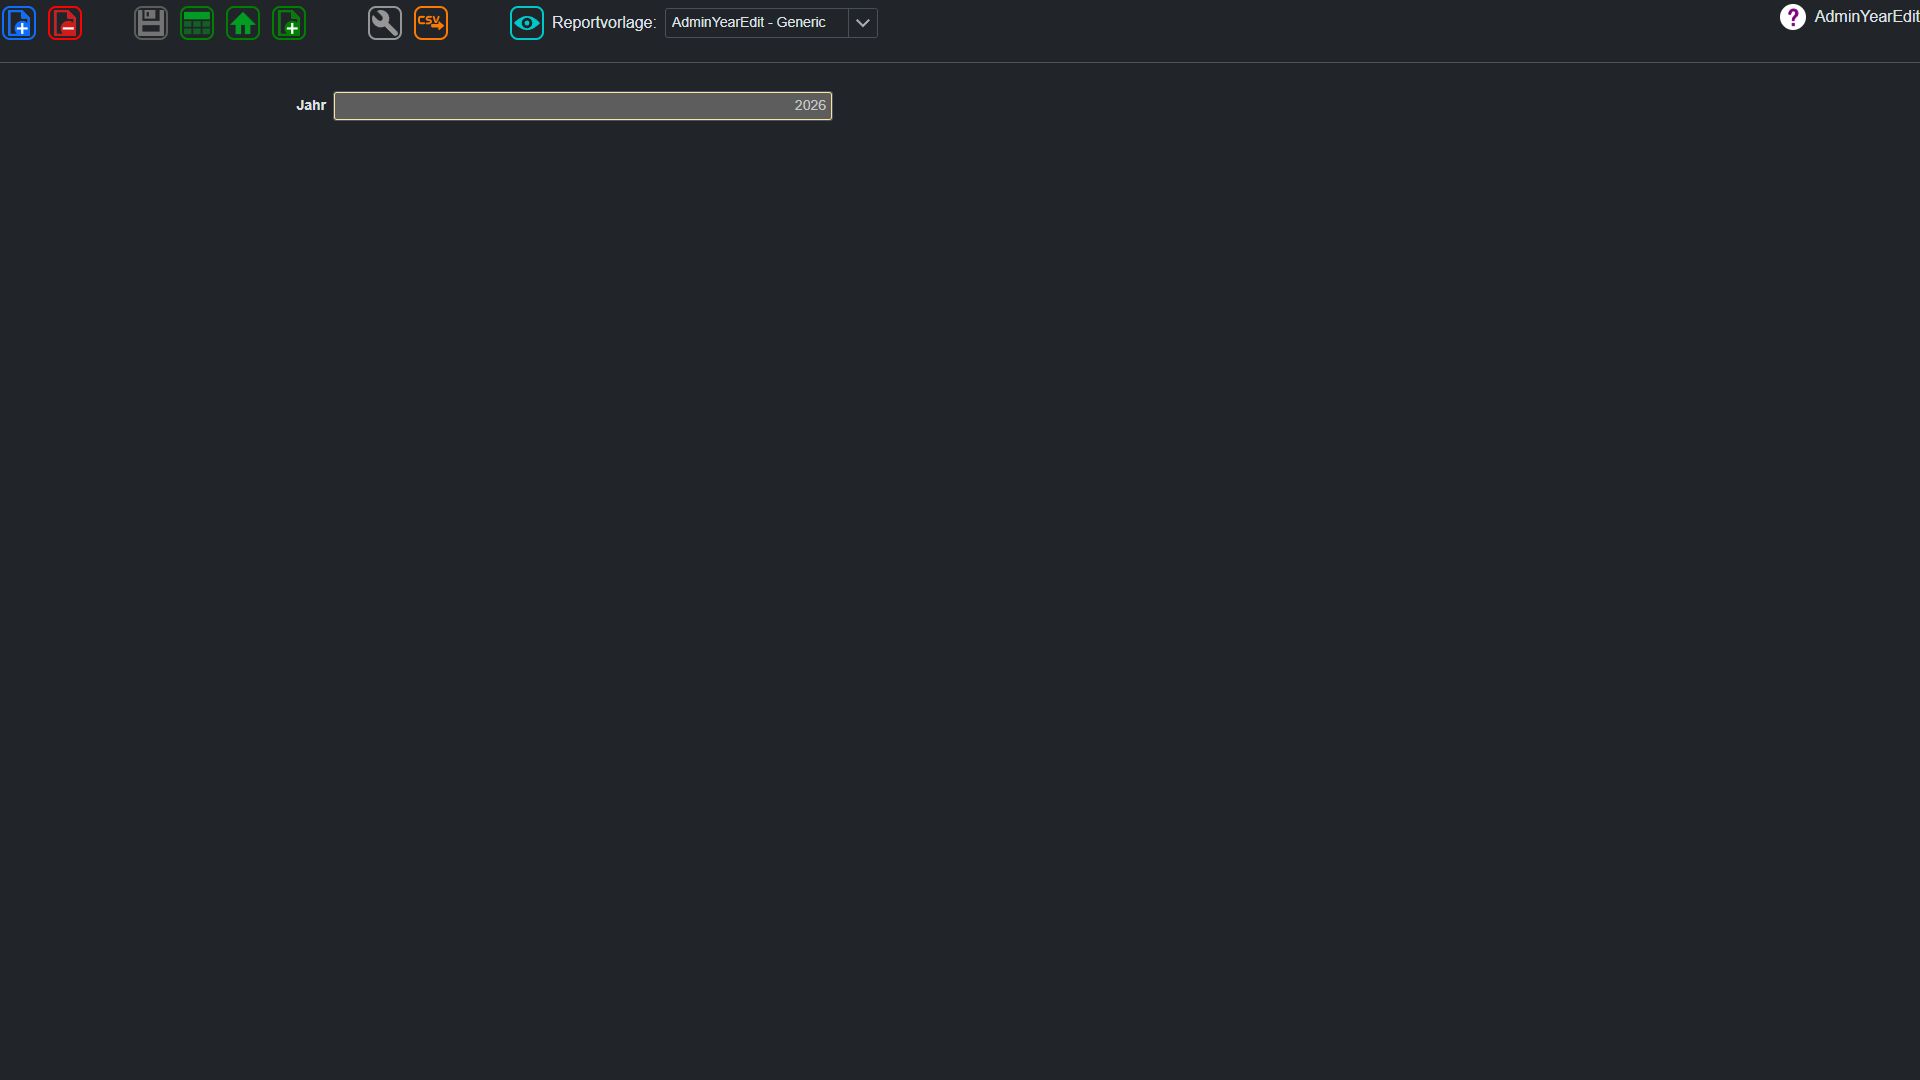Focus the Jahr input field

click(583, 106)
